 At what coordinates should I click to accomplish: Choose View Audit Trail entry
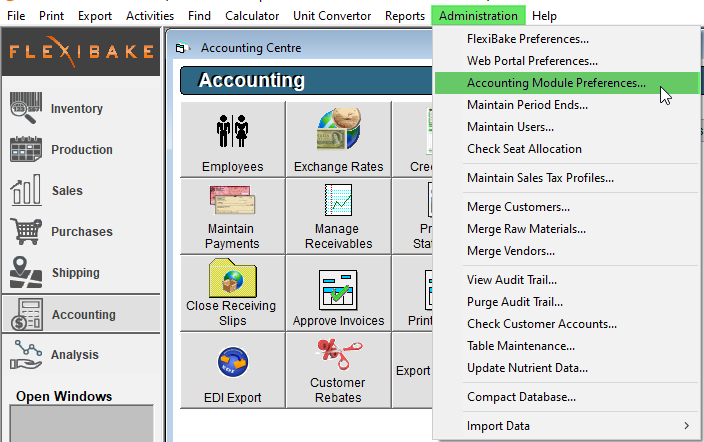point(567,280)
